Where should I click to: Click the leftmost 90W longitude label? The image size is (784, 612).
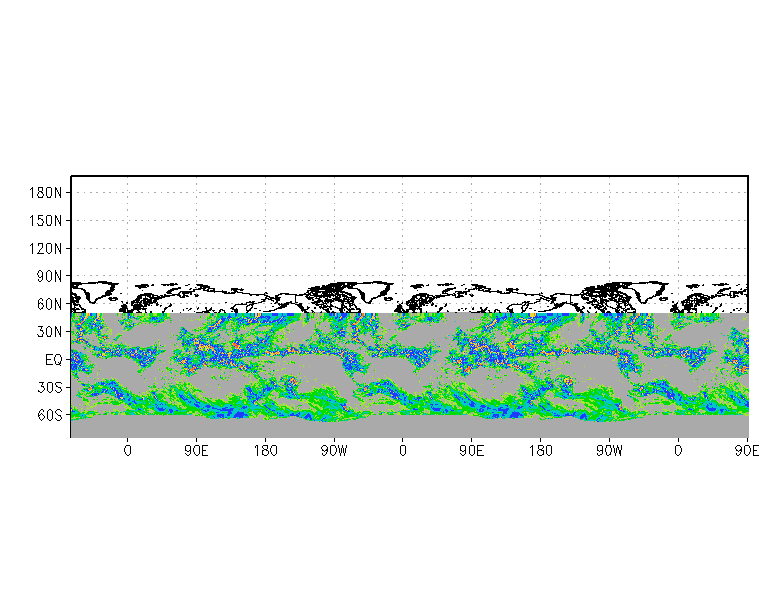click(334, 451)
